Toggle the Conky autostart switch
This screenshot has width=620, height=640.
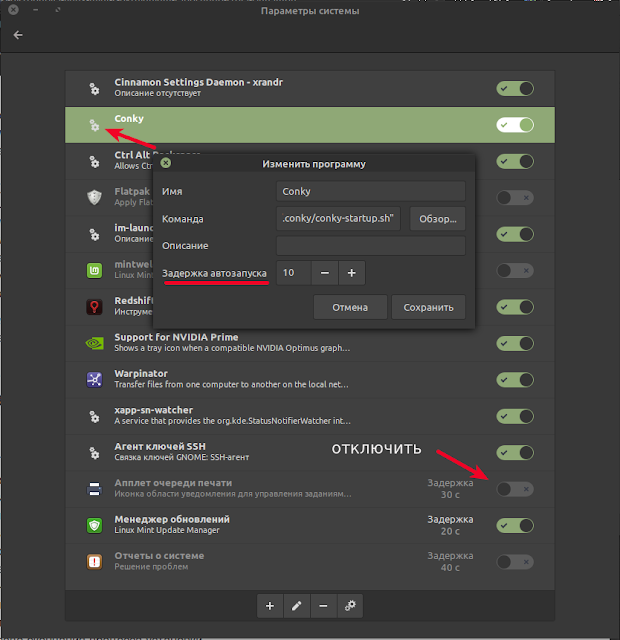pos(515,125)
